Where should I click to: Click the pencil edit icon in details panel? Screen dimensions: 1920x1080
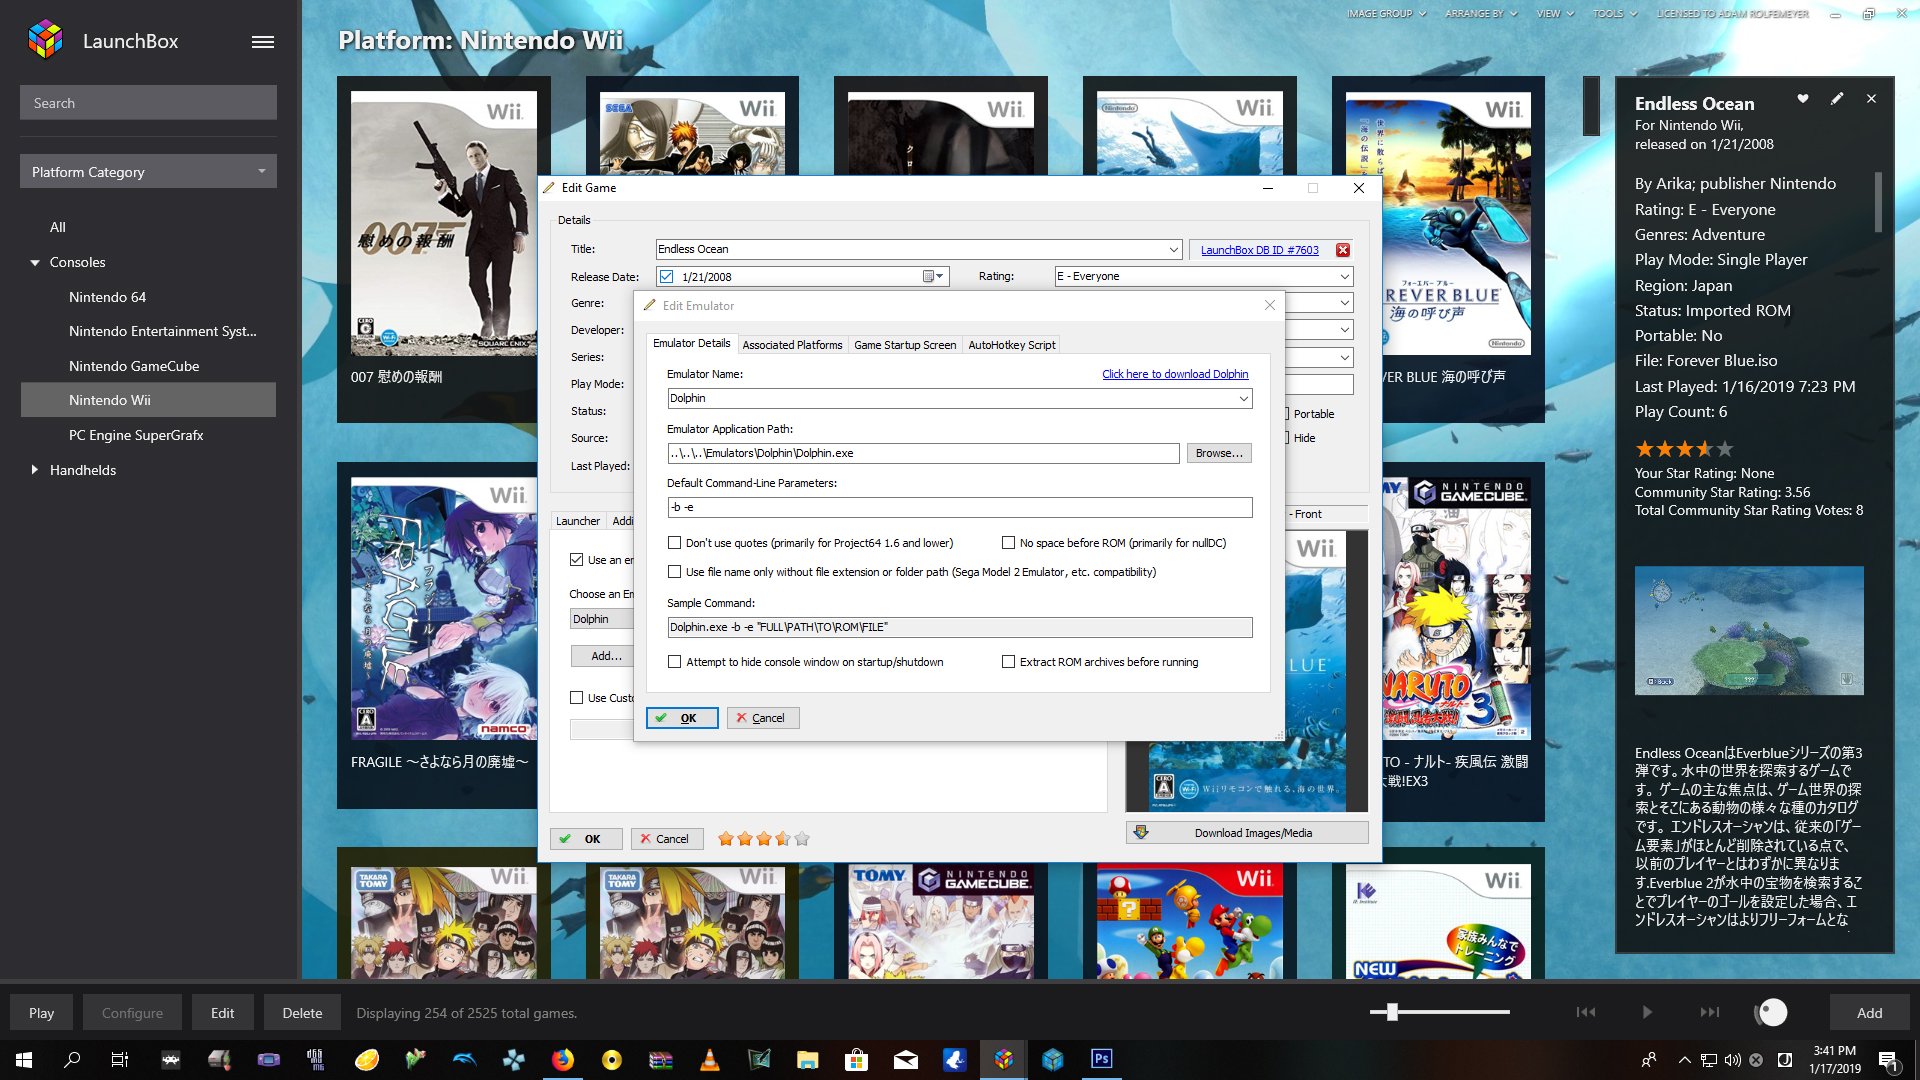tap(1837, 99)
